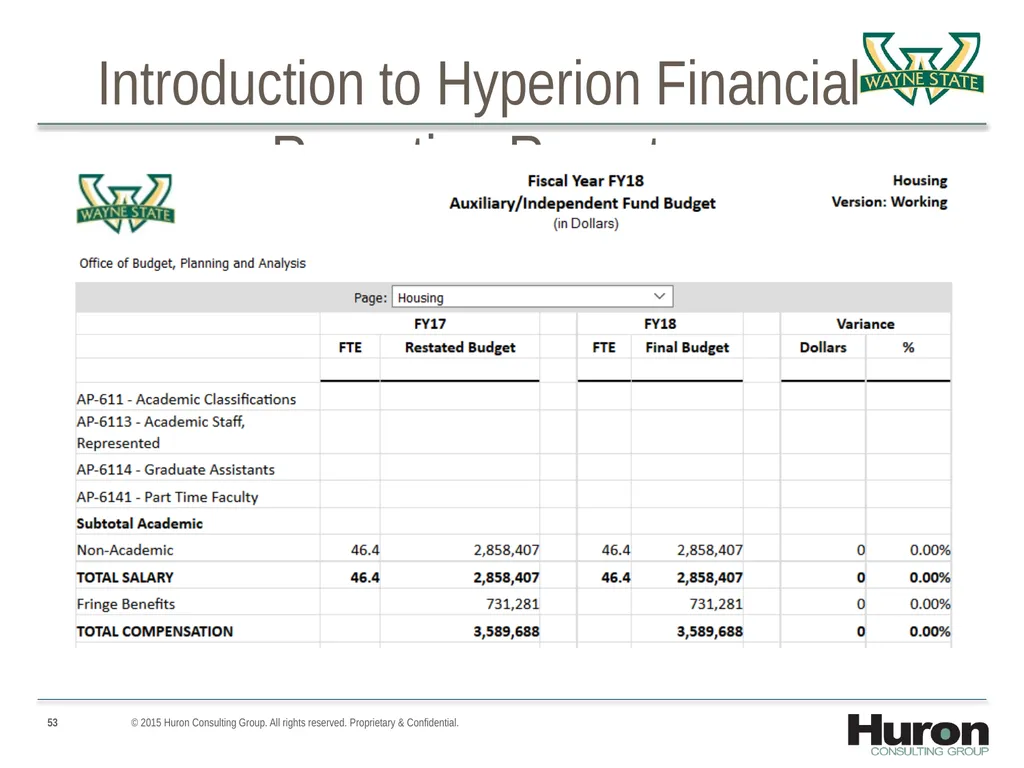Click the % variance column header
The image size is (1024, 768).
click(908, 347)
